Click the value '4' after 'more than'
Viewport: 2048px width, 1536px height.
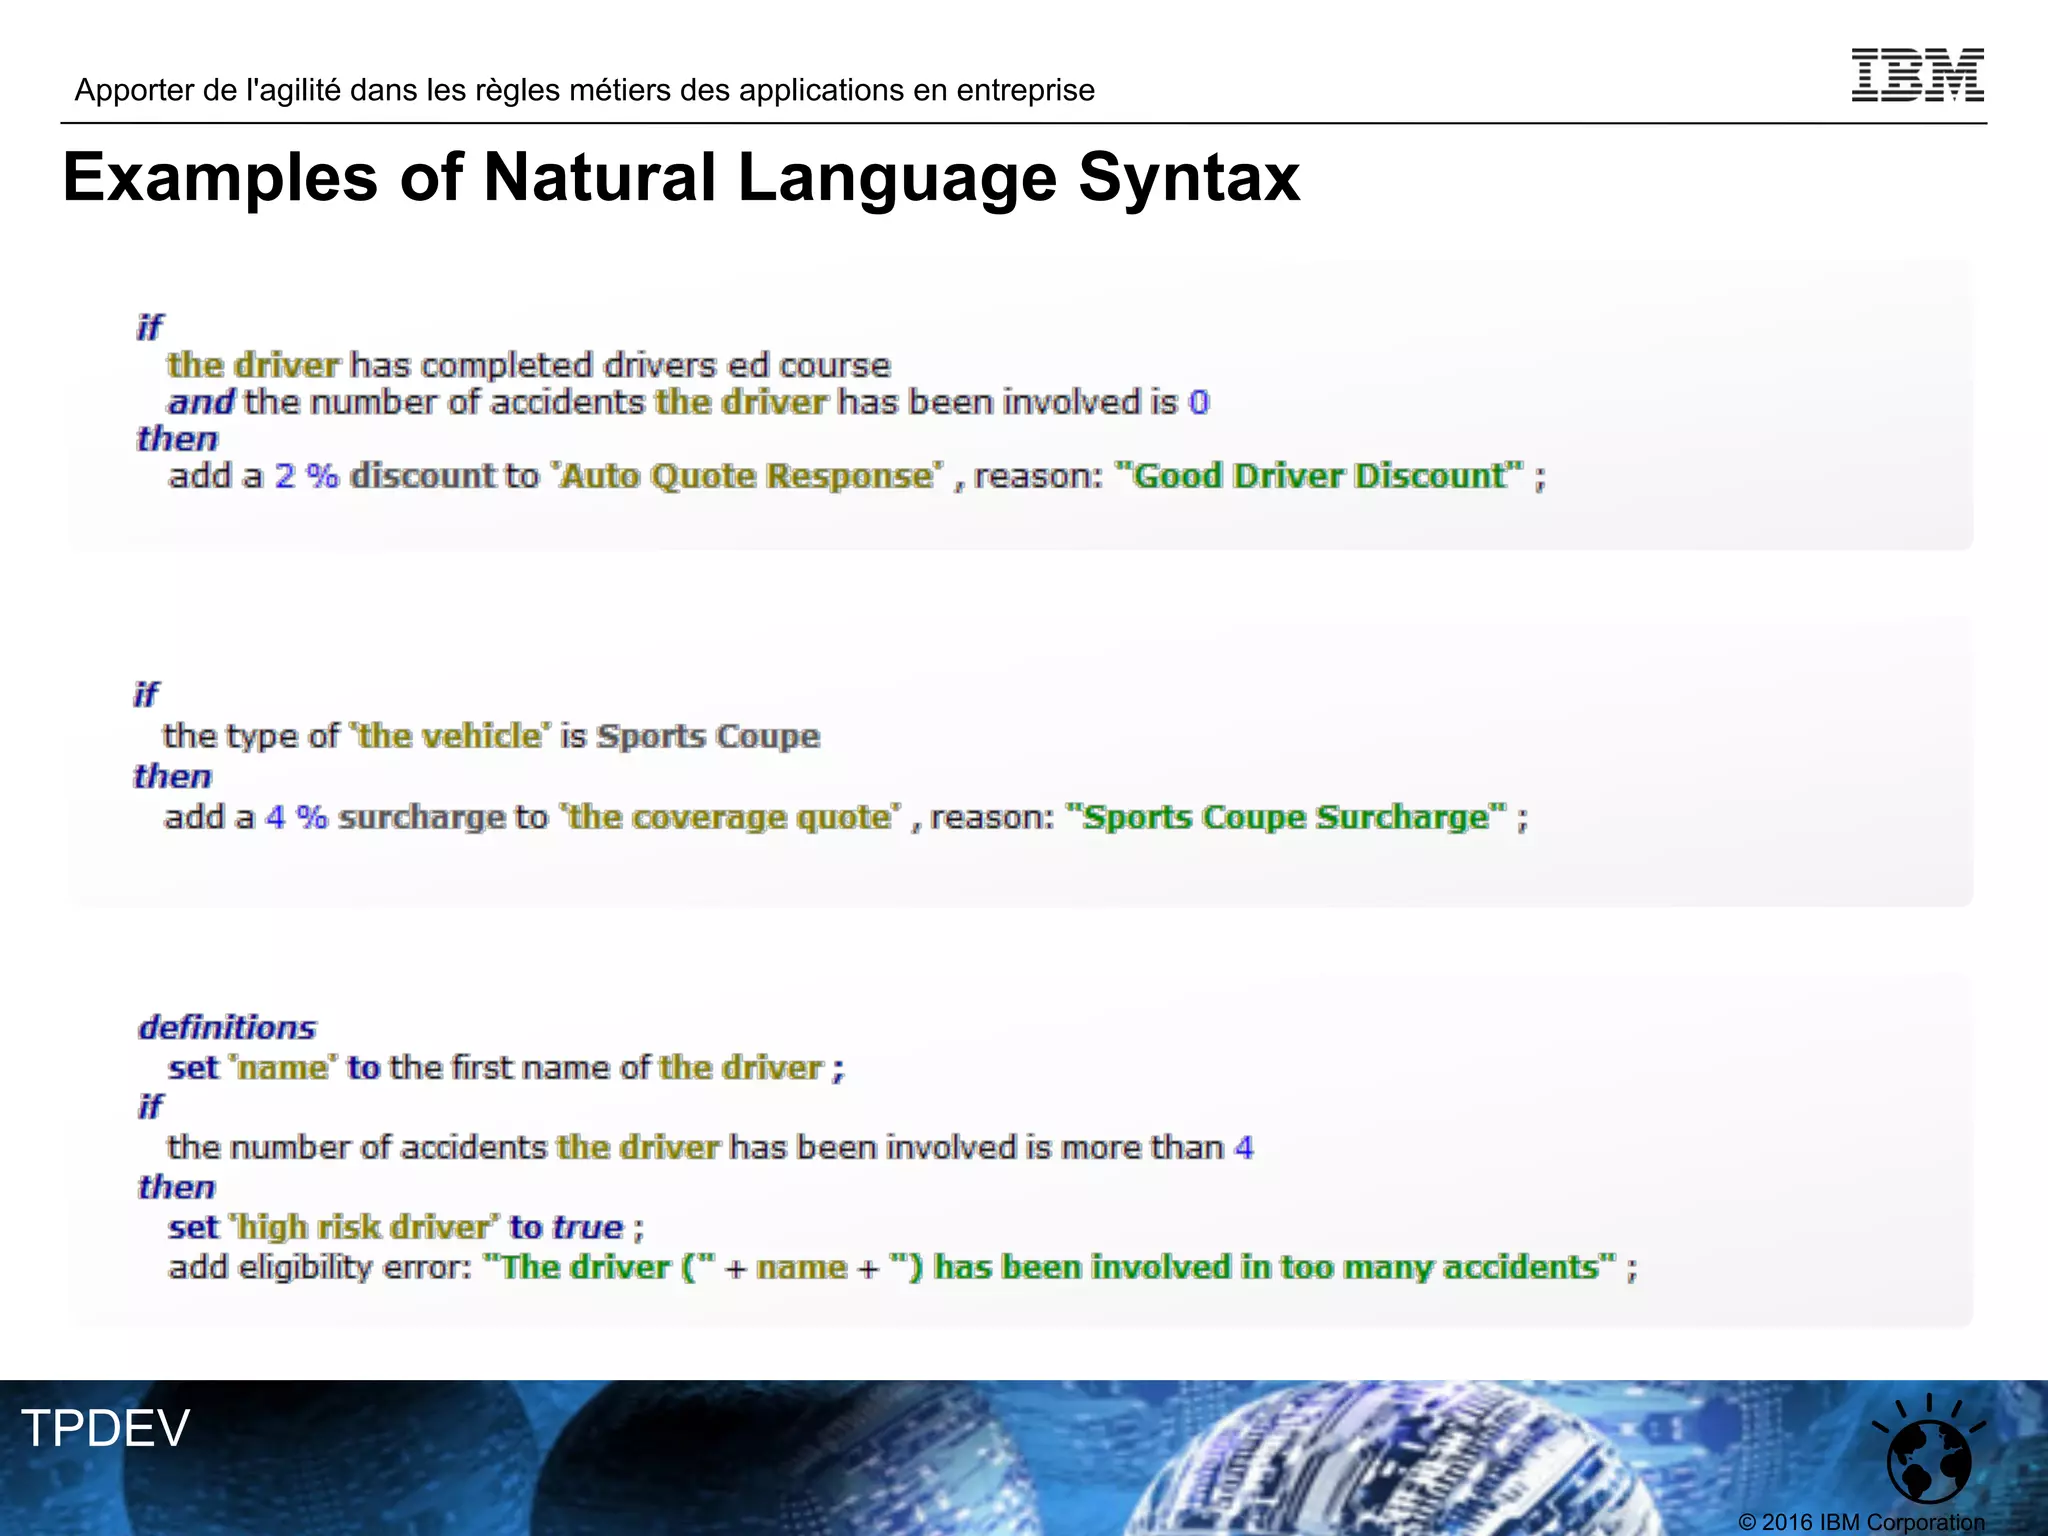(1244, 1148)
